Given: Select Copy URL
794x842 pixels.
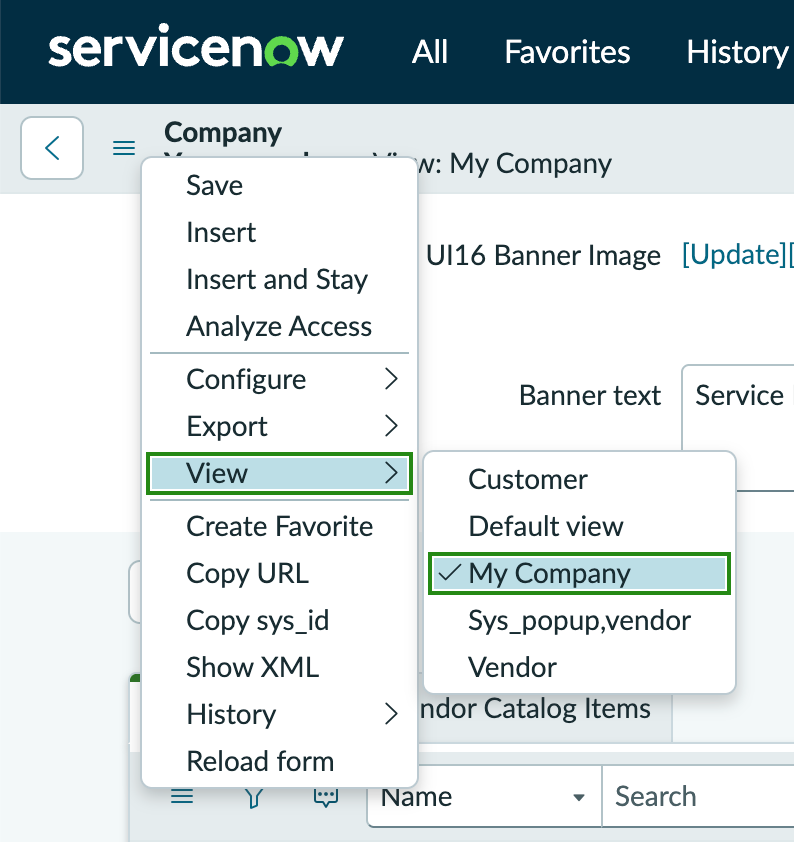Looking at the screenshot, I should point(279,574).
